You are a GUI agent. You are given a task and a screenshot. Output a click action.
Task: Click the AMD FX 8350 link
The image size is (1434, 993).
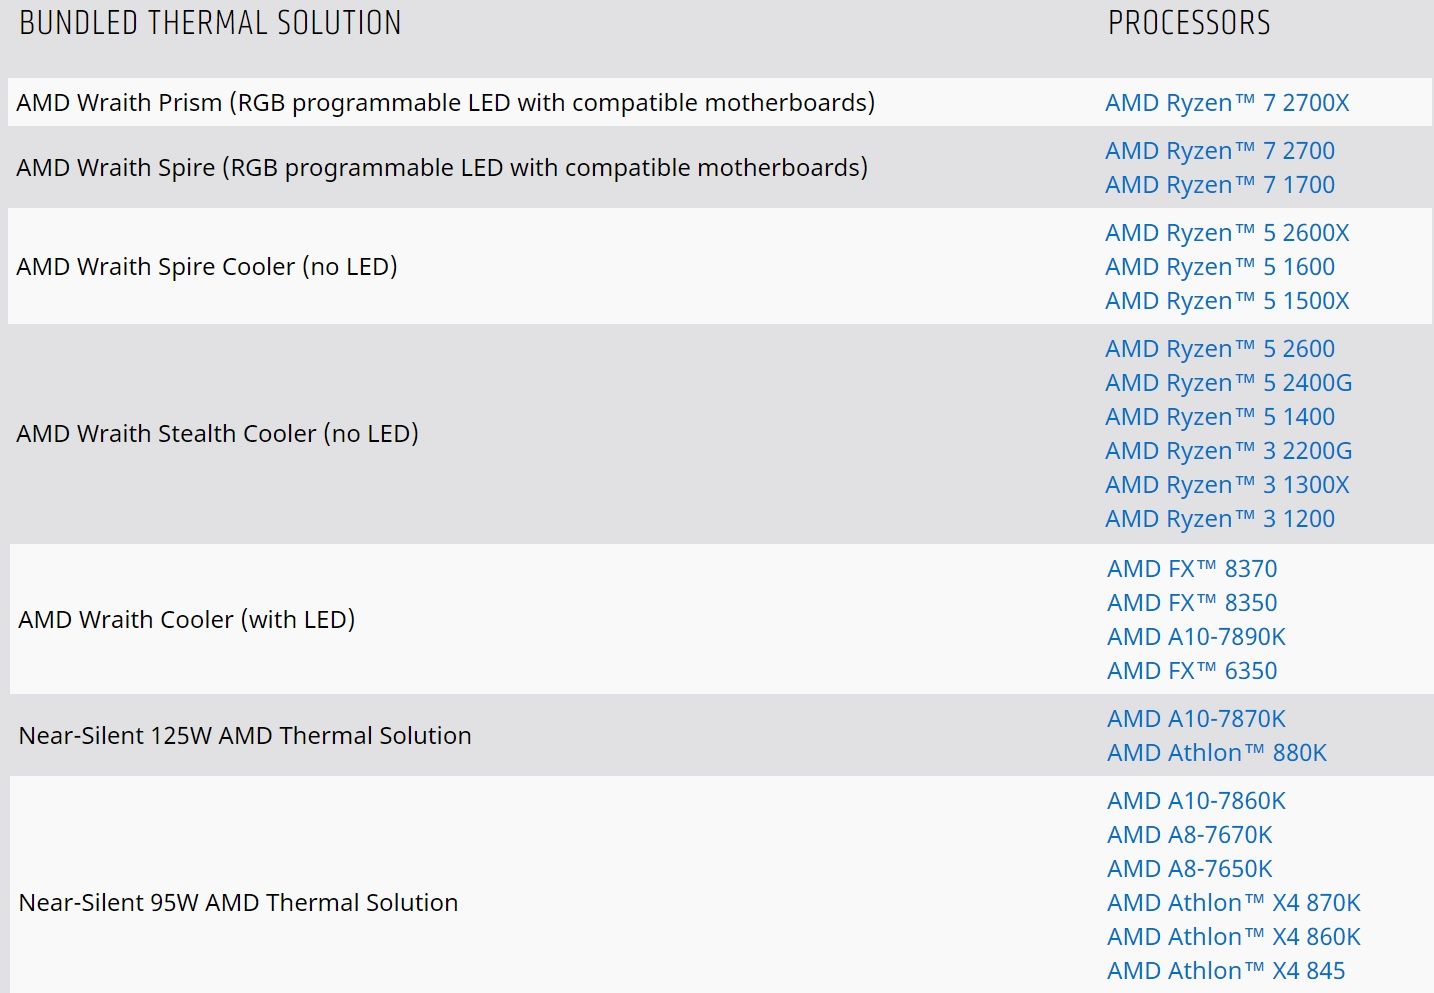[x=1192, y=603]
